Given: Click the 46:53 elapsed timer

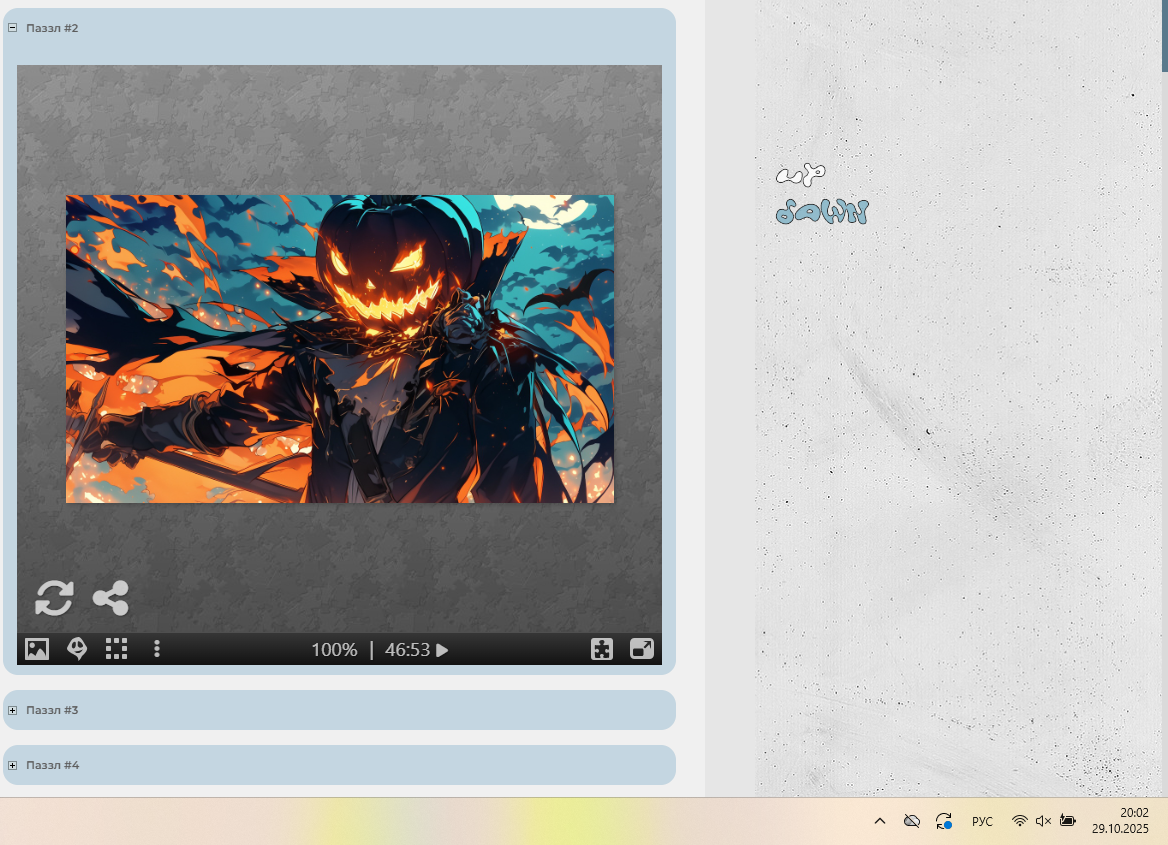Looking at the screenshot, I should click(x=407, y=650).
